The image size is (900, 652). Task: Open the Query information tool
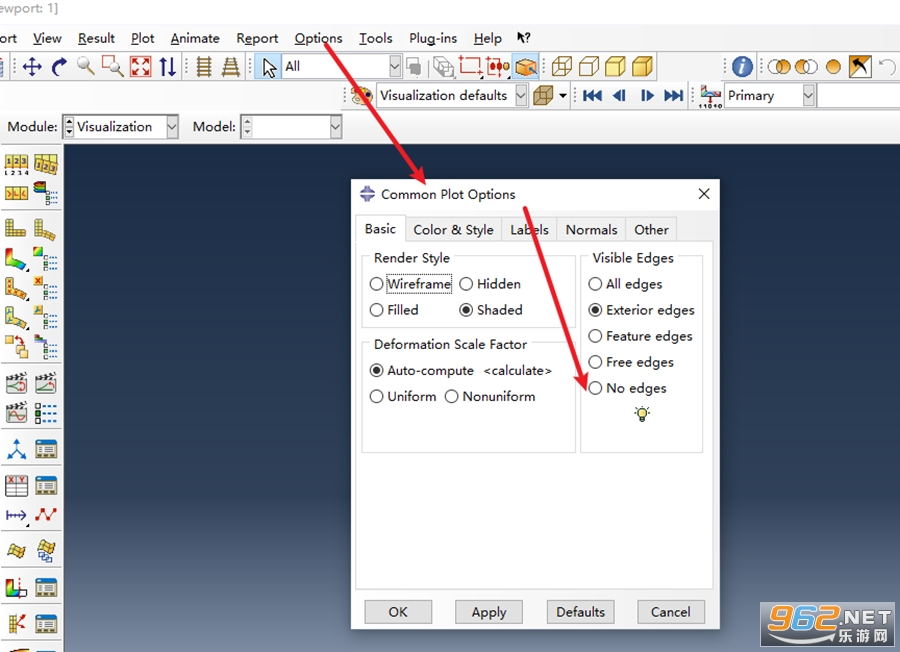[742, 67]
